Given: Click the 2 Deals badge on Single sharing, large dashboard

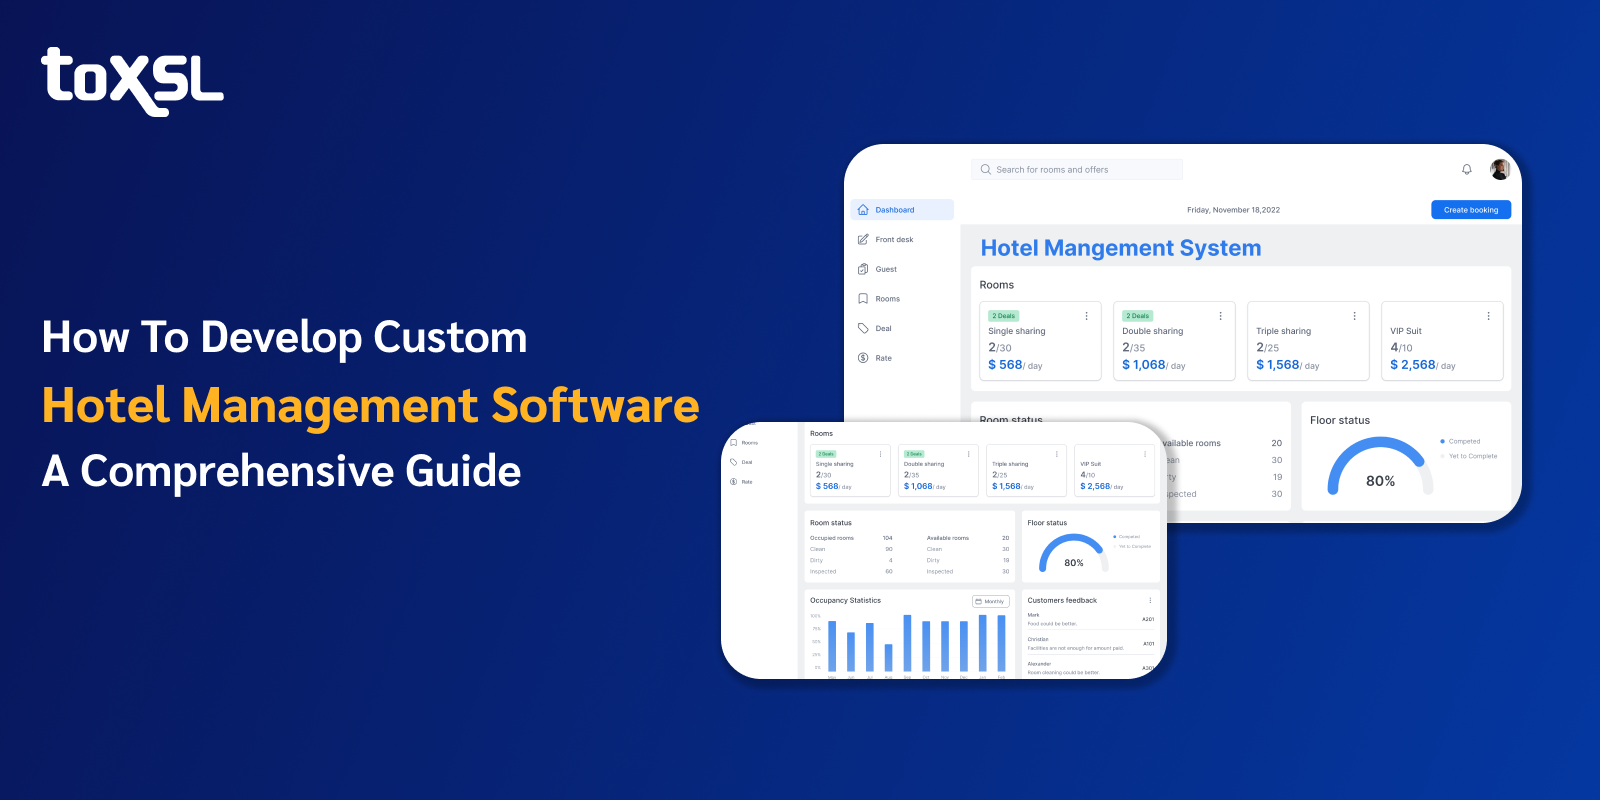Looking at the screenshot, I should click(1003, 316).
